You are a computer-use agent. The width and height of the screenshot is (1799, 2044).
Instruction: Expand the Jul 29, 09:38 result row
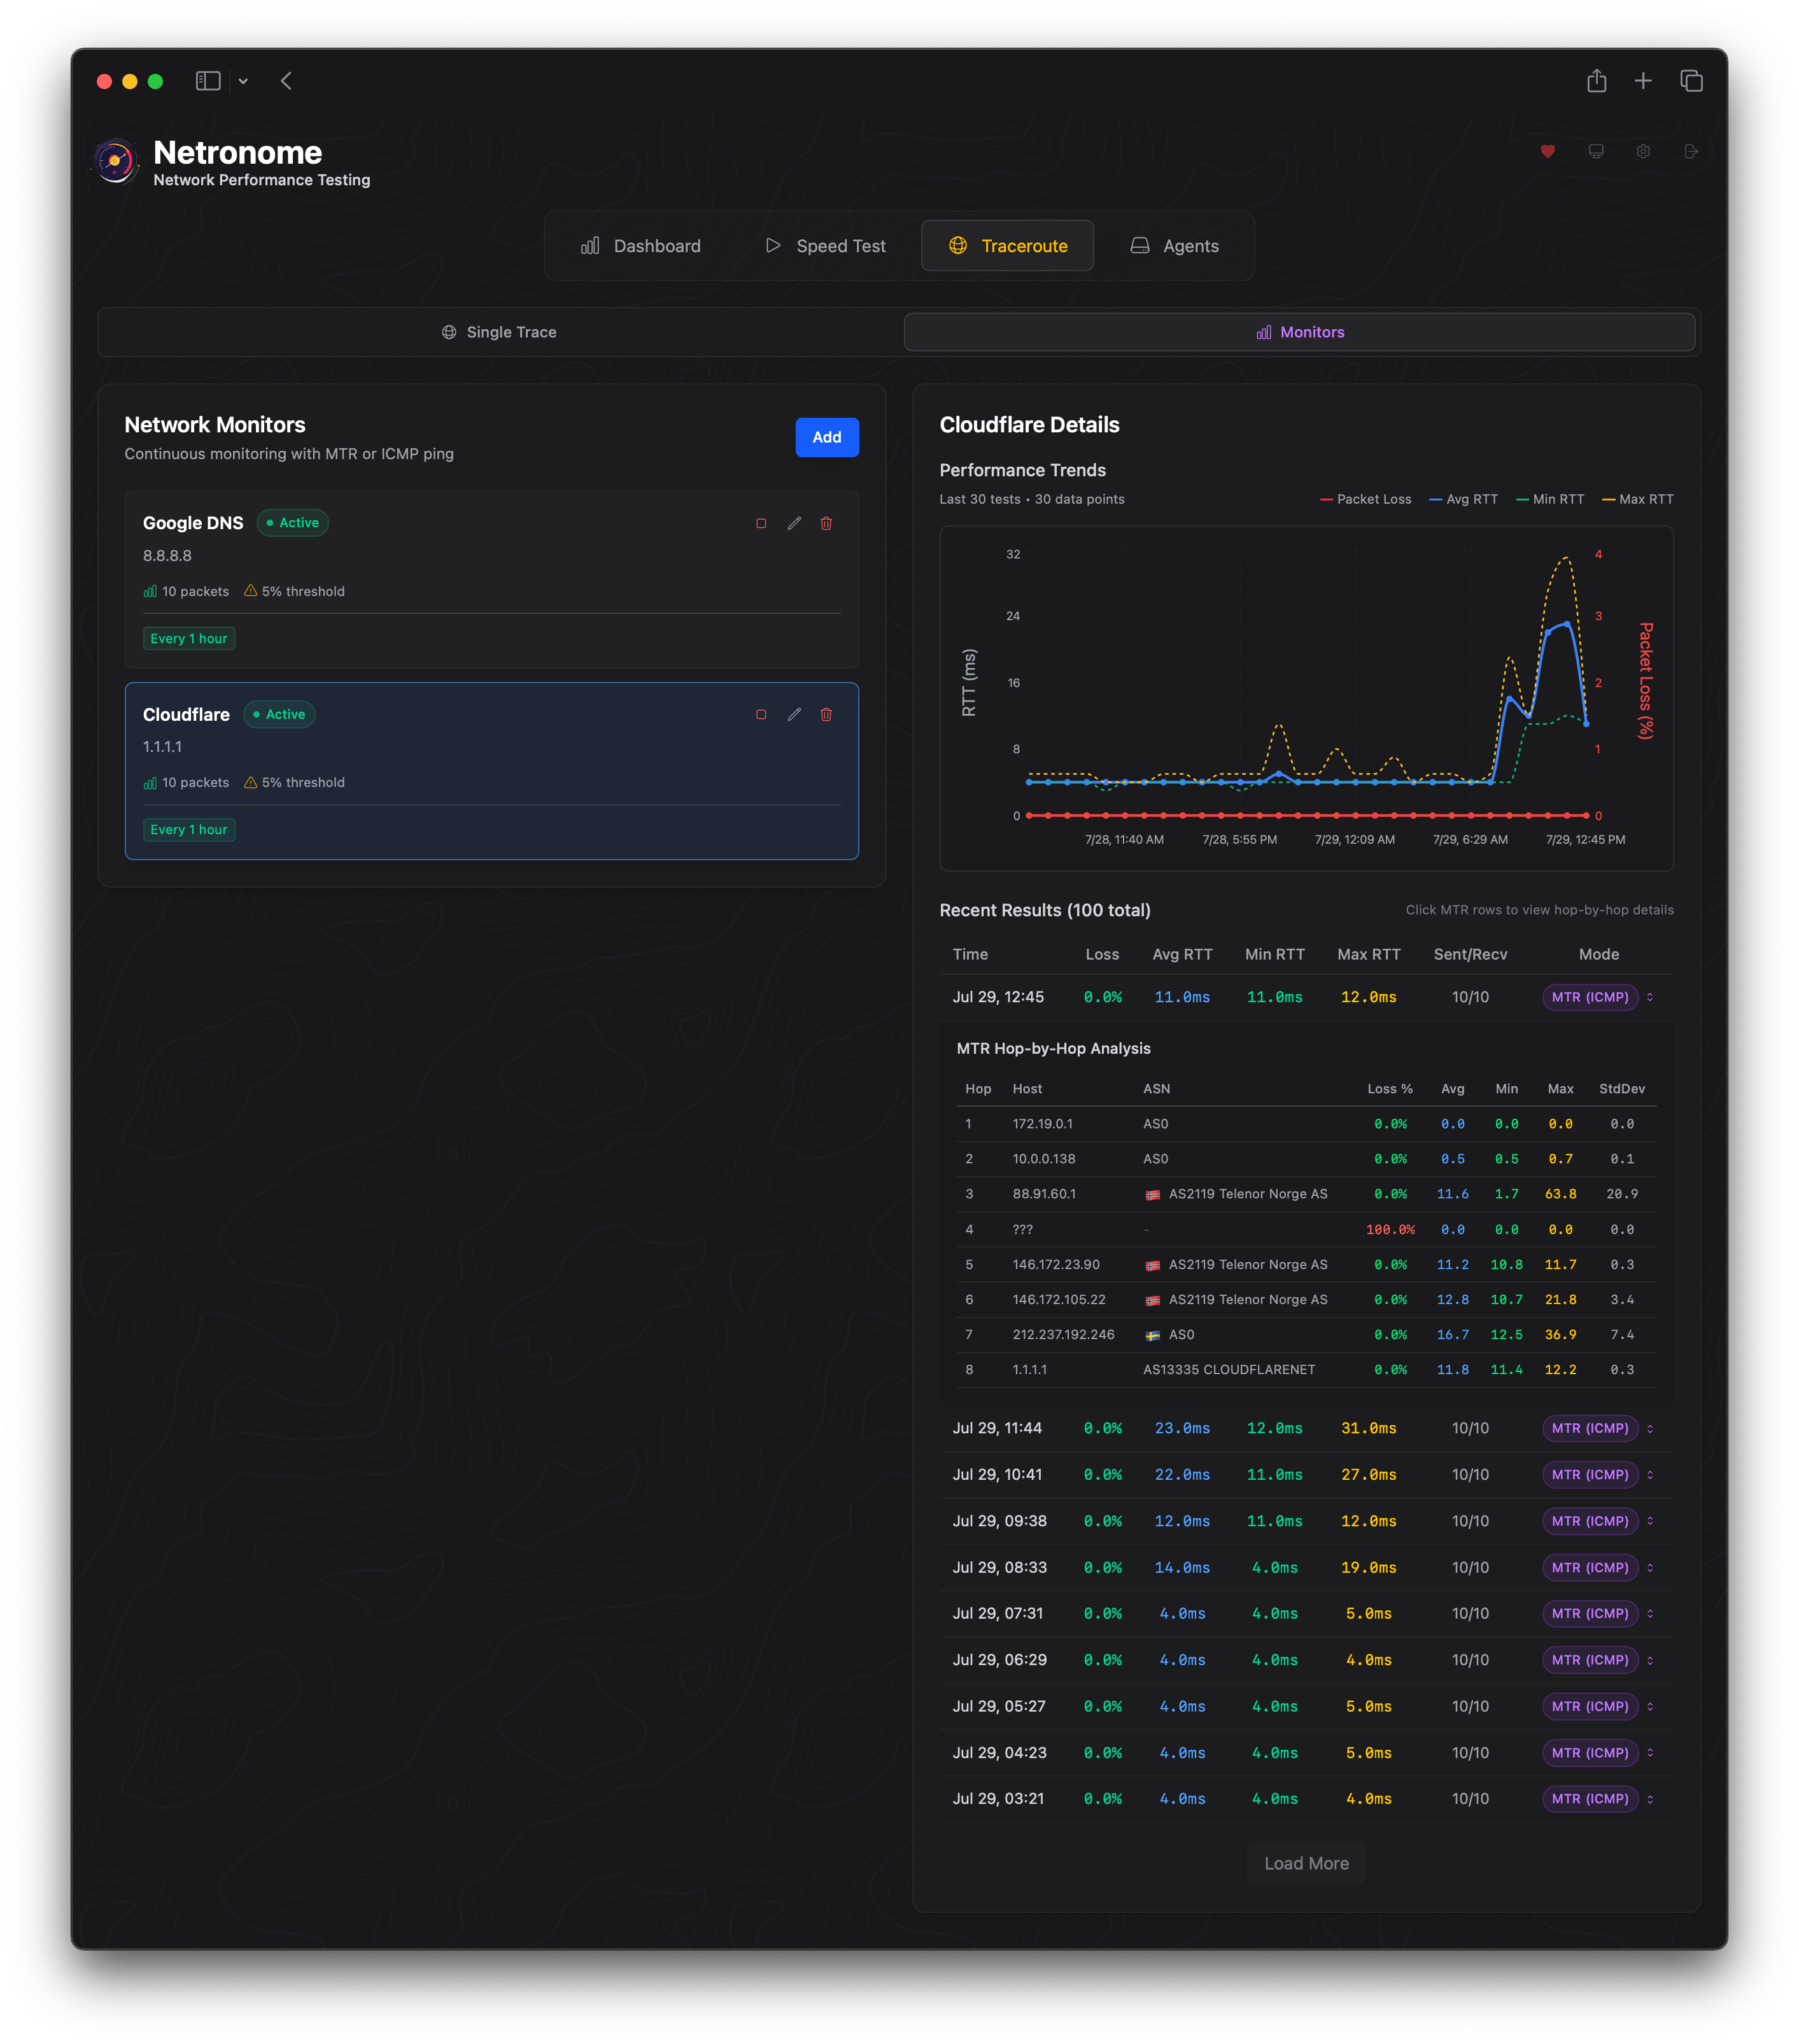point(1306,1521)
